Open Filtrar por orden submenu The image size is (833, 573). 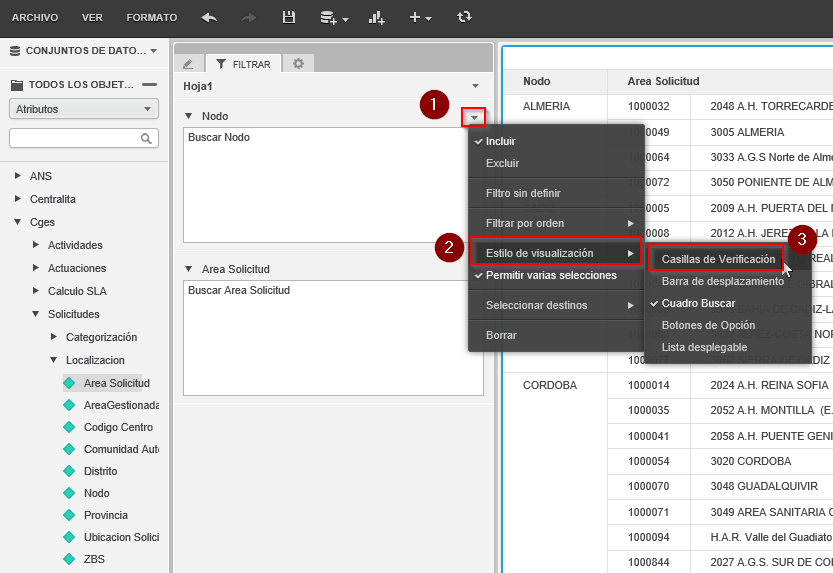point(556,223)
